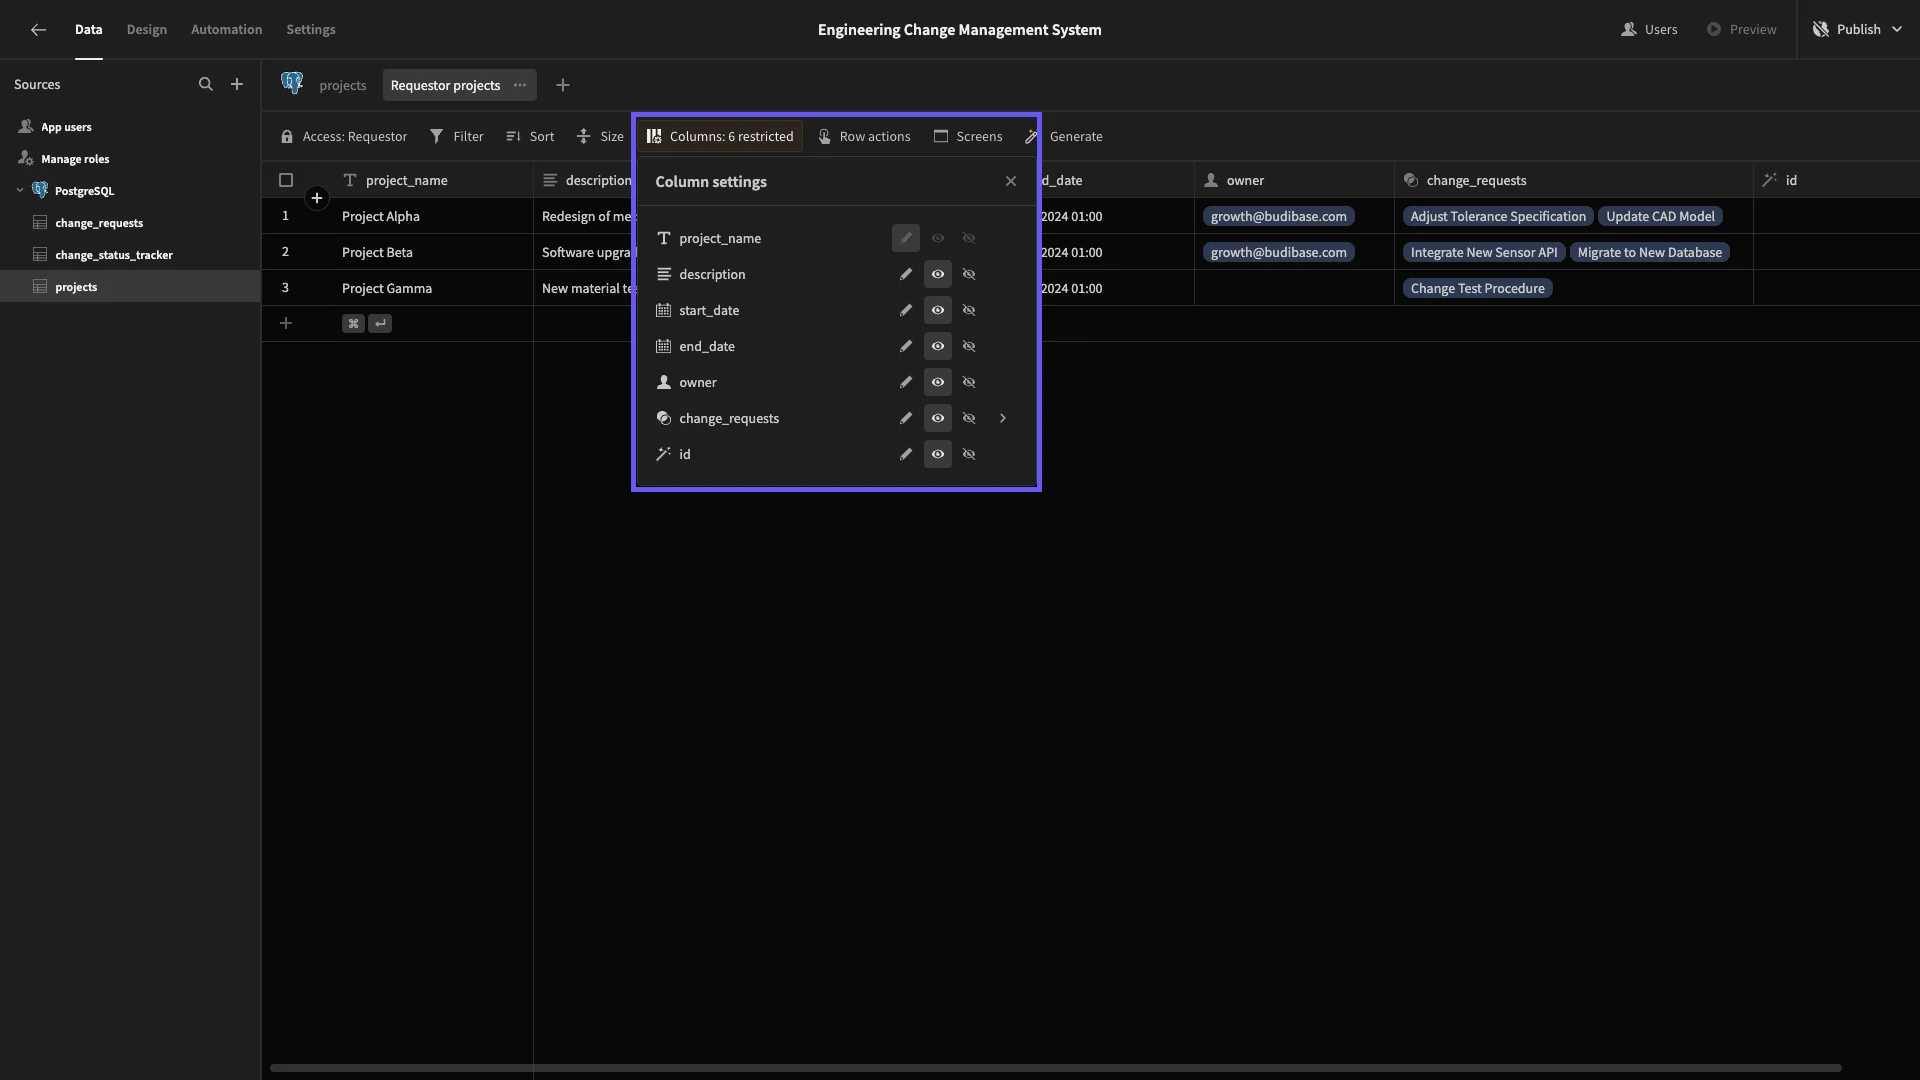Hide the end_date column
Screen dimensions: 1920x1080
969,346
